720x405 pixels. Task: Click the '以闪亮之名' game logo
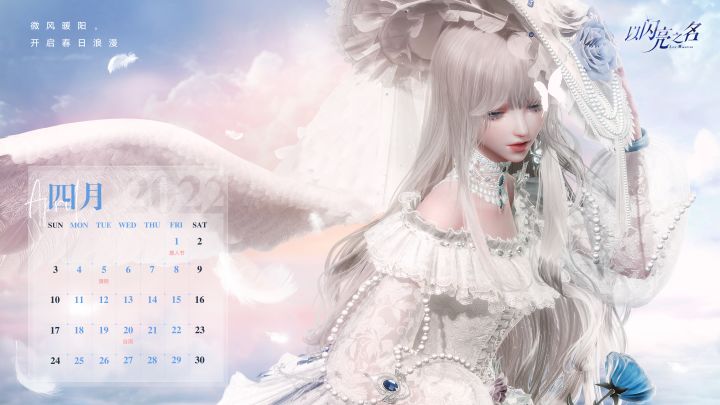663,36
